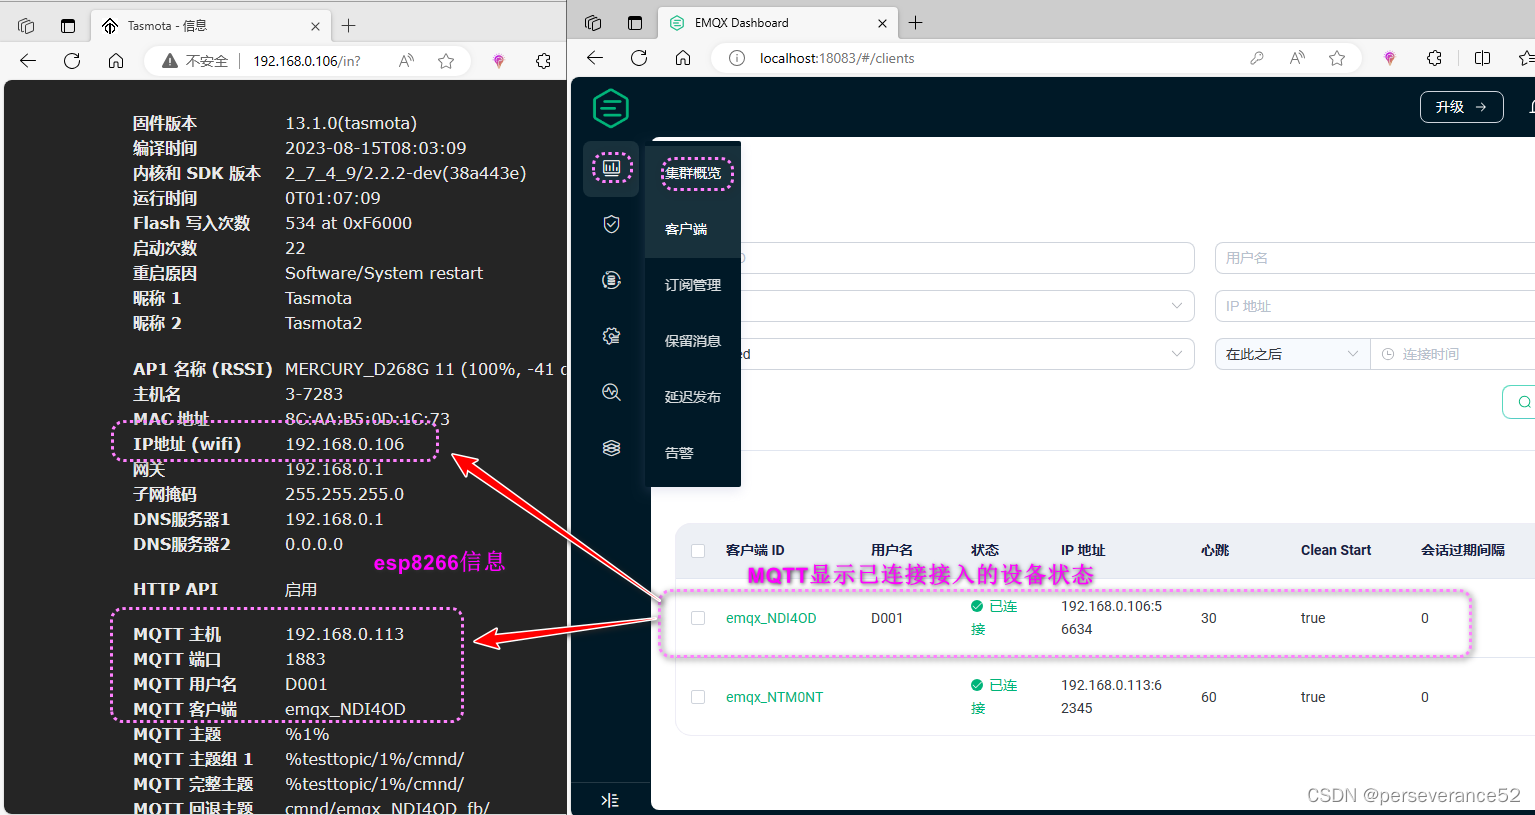This screenshot has height=815, width=1535.
Task: Open tab actions menu in EMQX window
Action: click(635, 23)
